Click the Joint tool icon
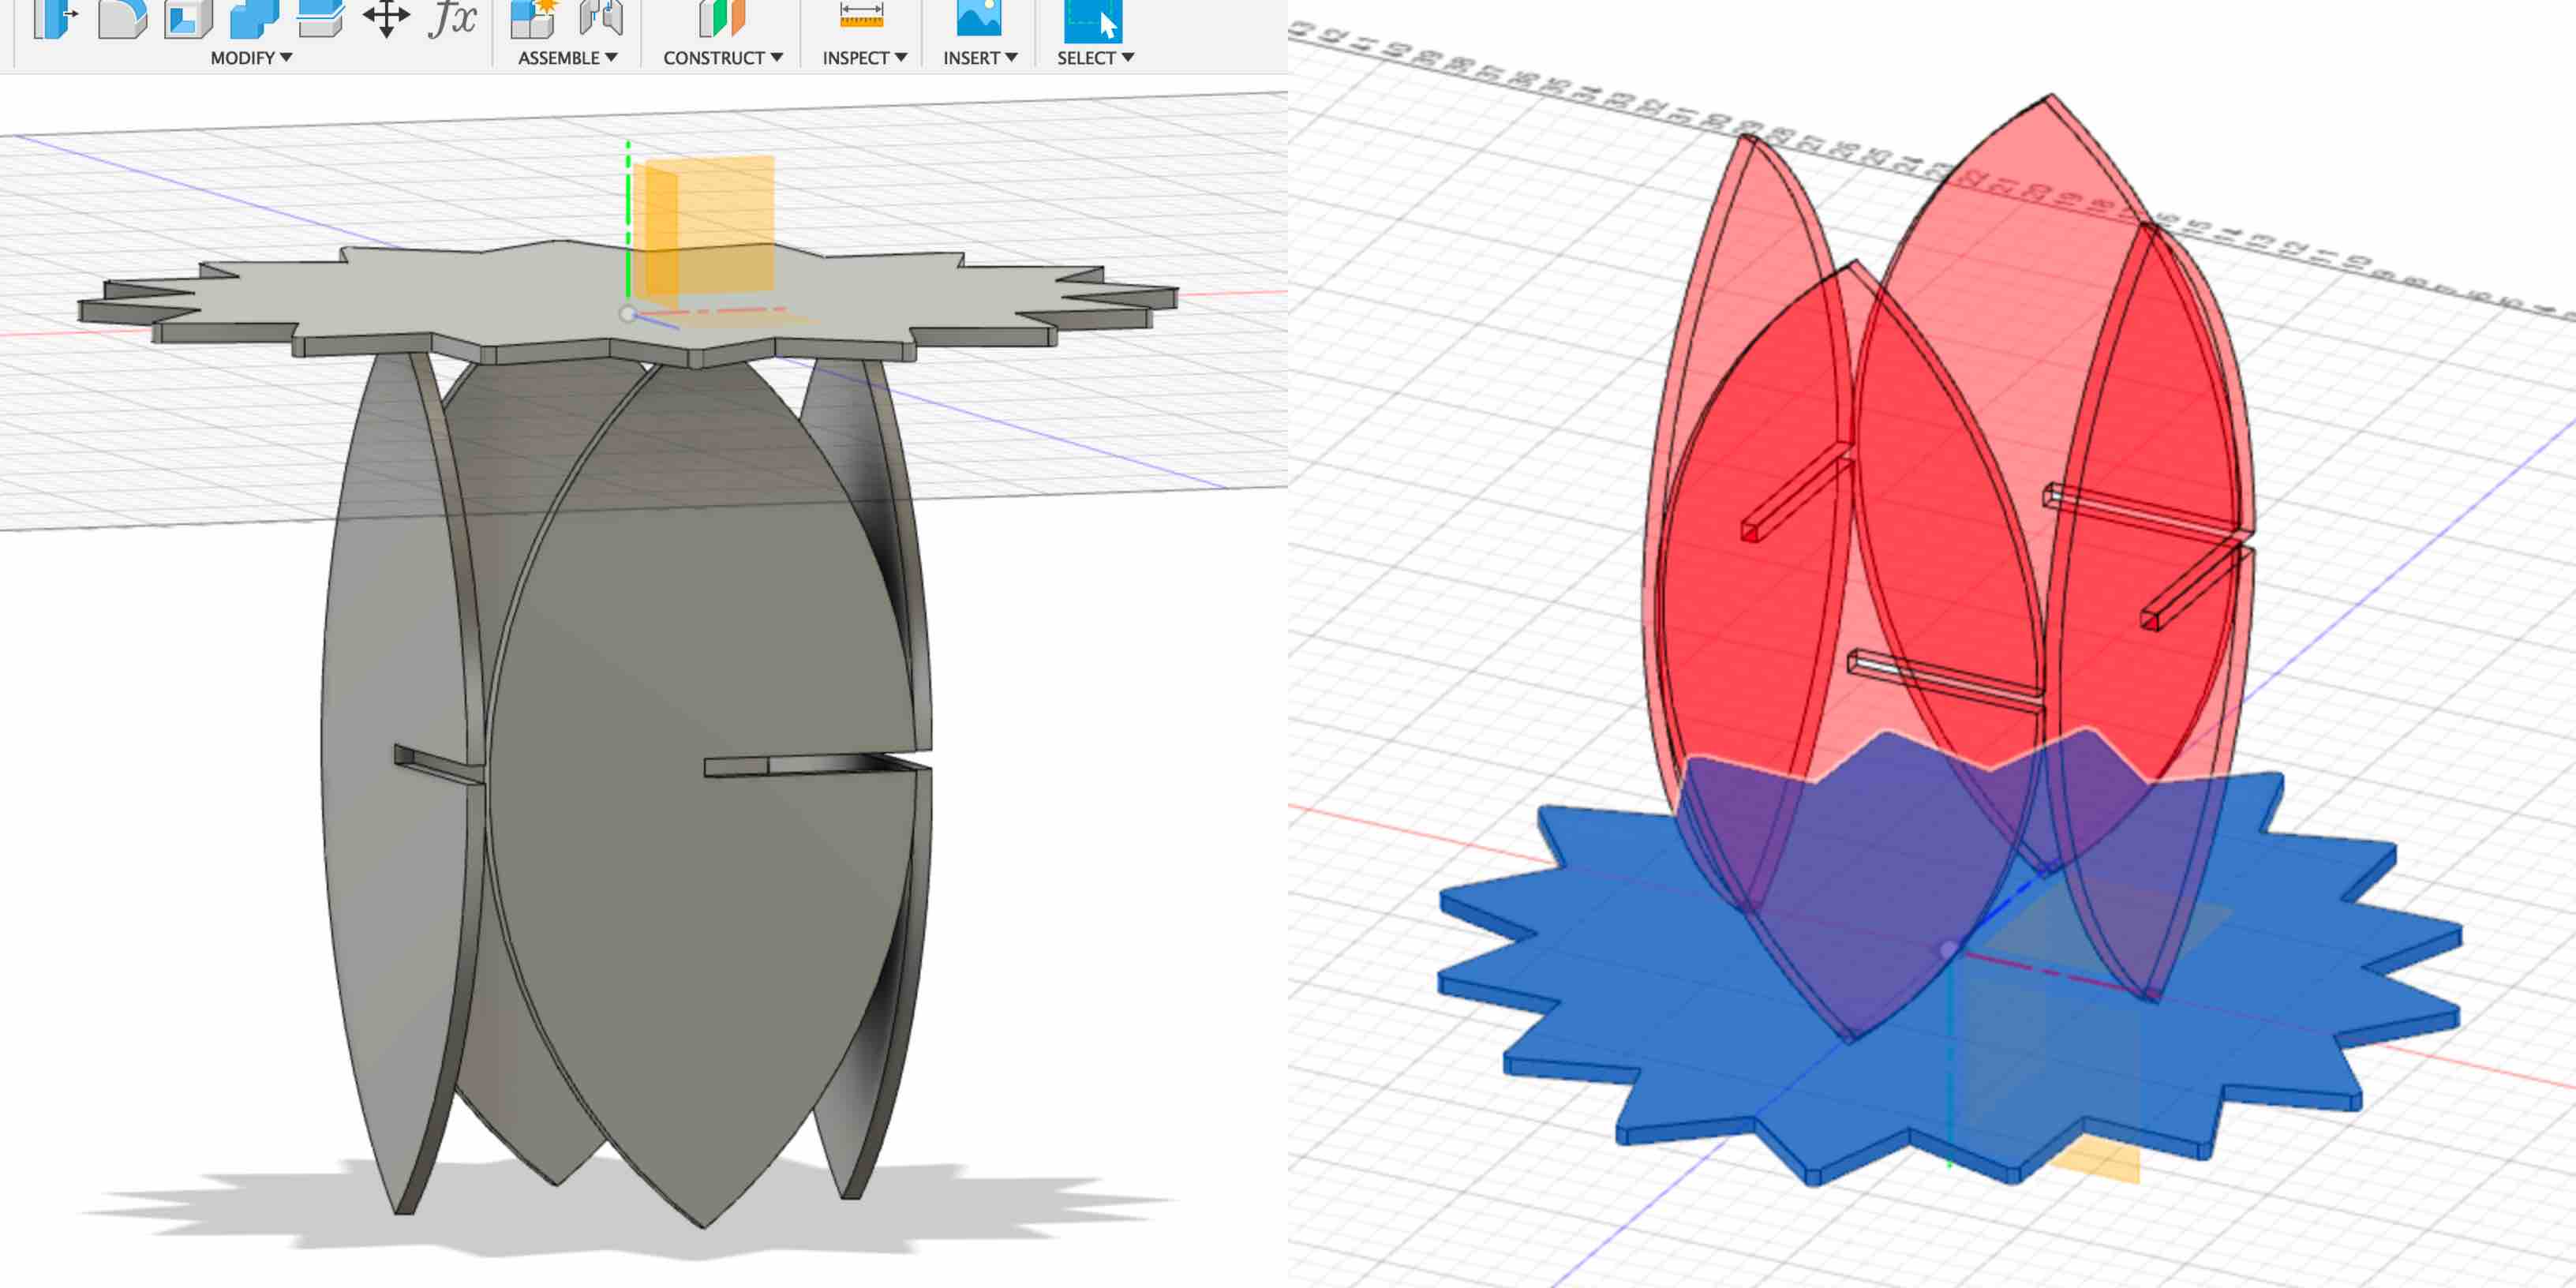The image size is (2576, 1288). pyautogui.click(x=601, y=18)
